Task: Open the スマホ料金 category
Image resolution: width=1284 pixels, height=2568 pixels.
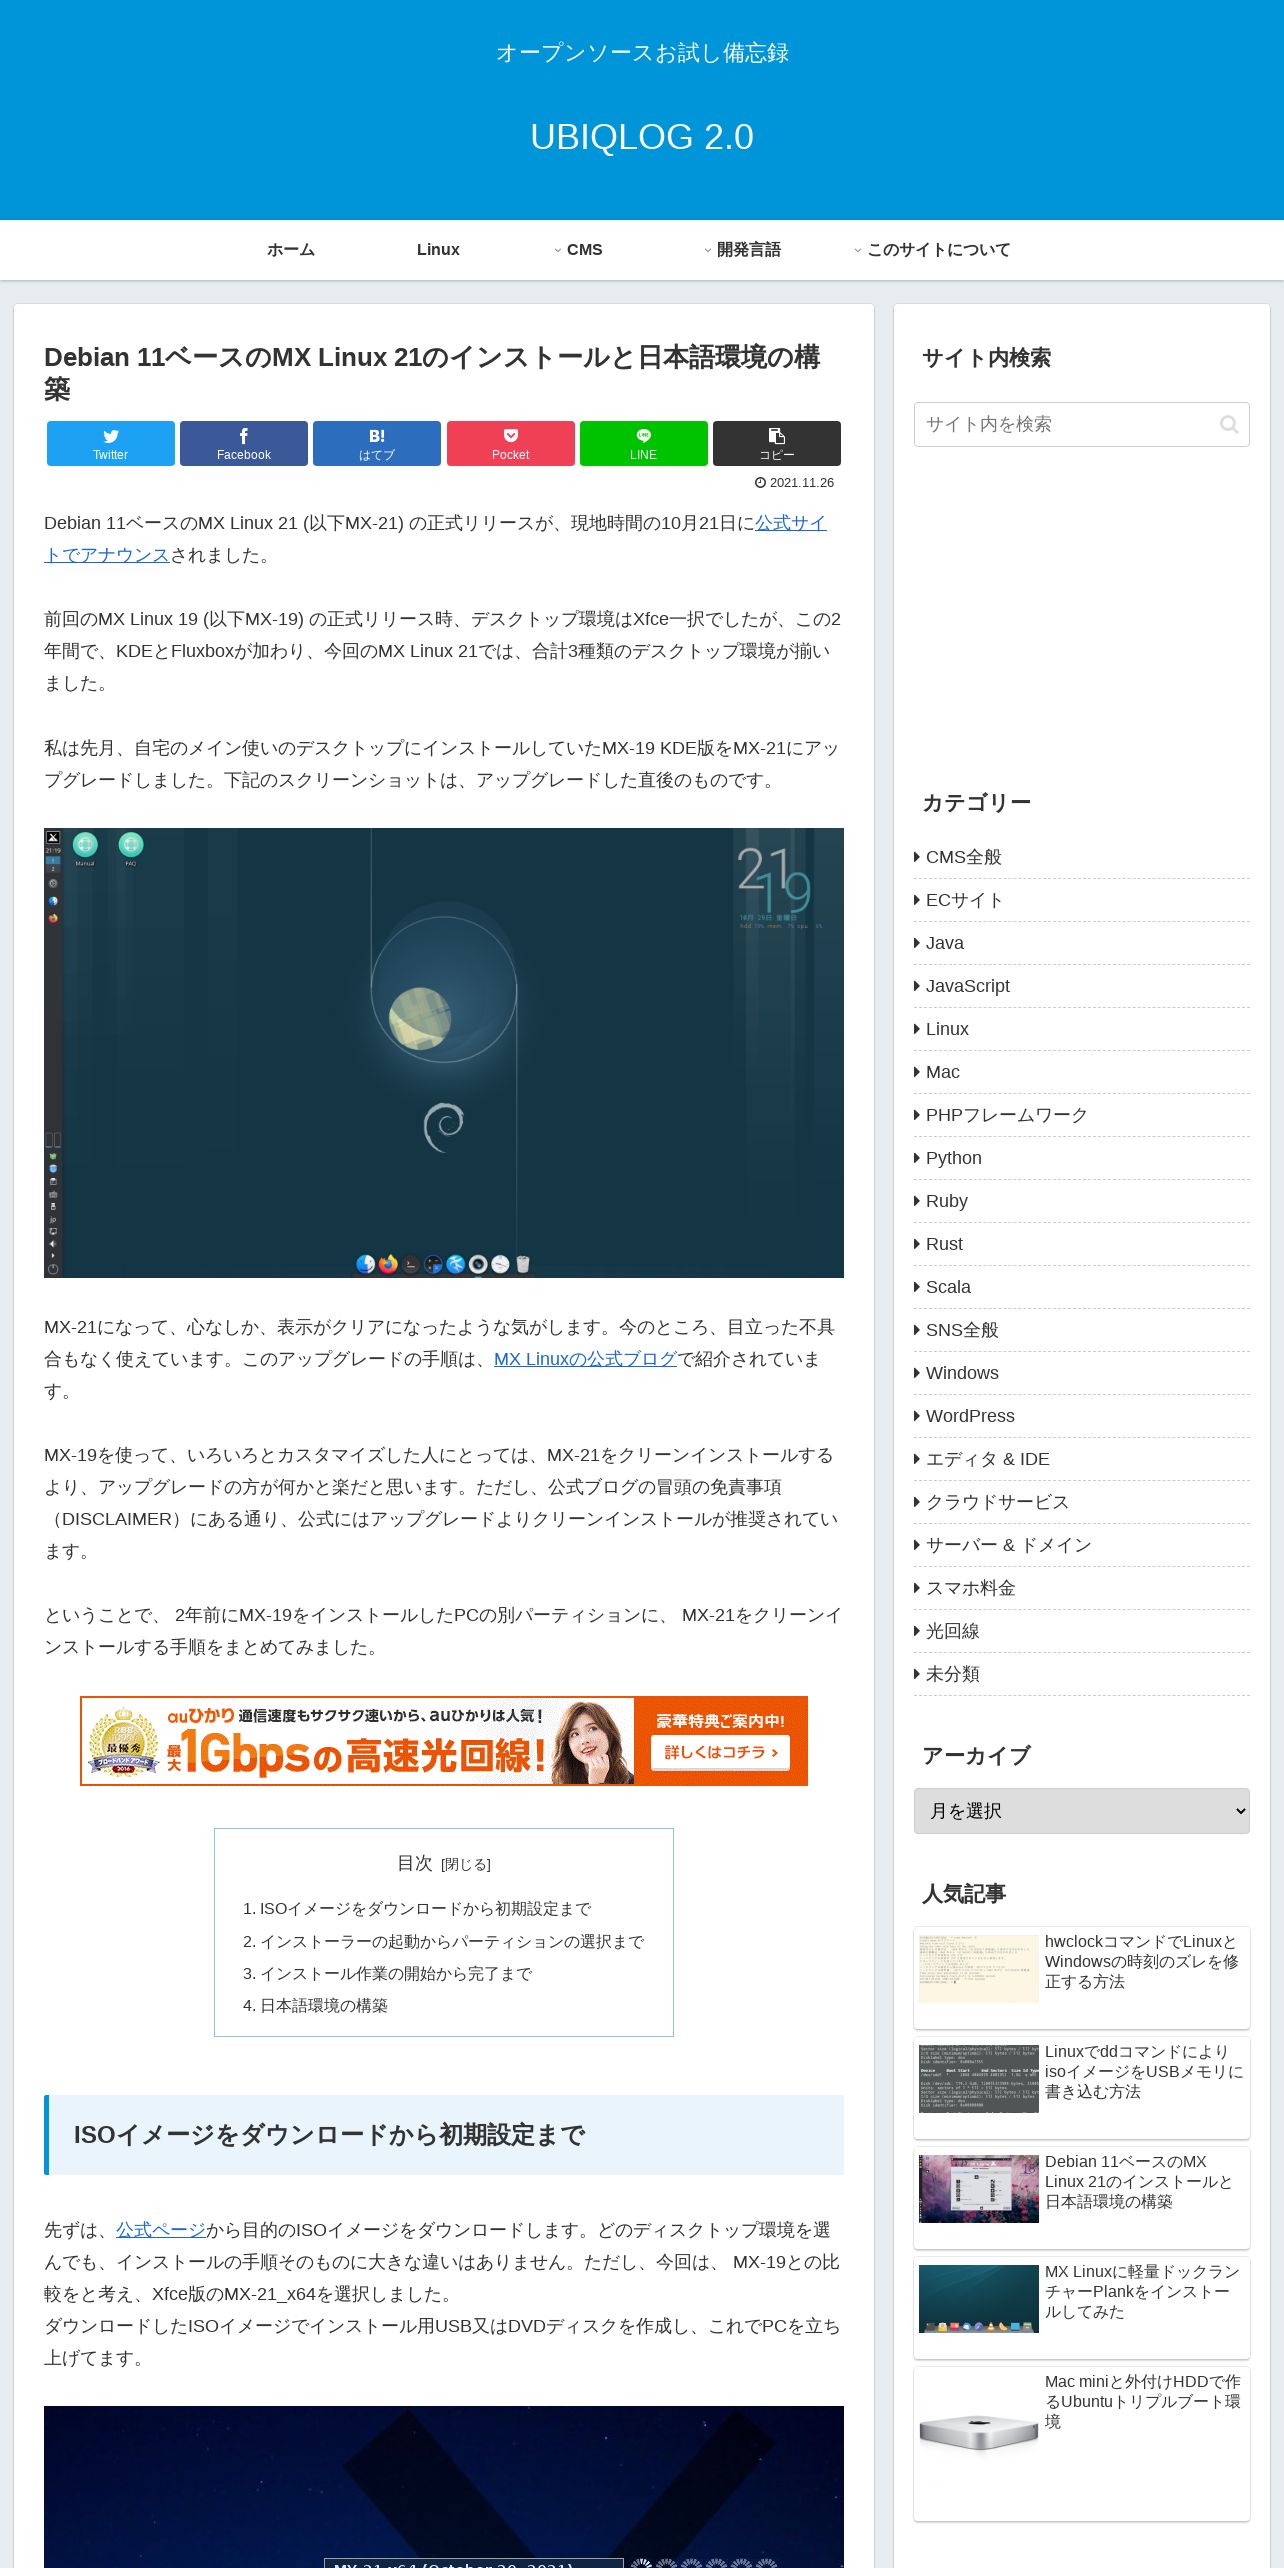Action: coord(1082,1588)
